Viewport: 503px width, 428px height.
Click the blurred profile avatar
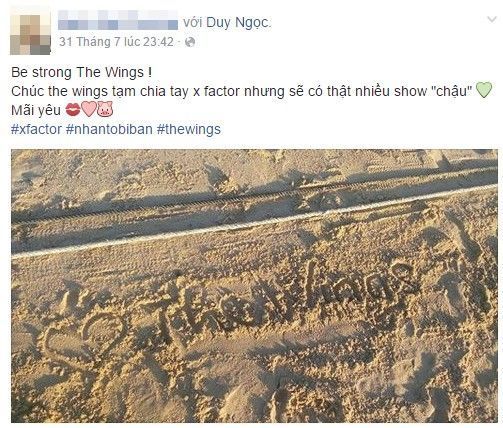(30, 33)
